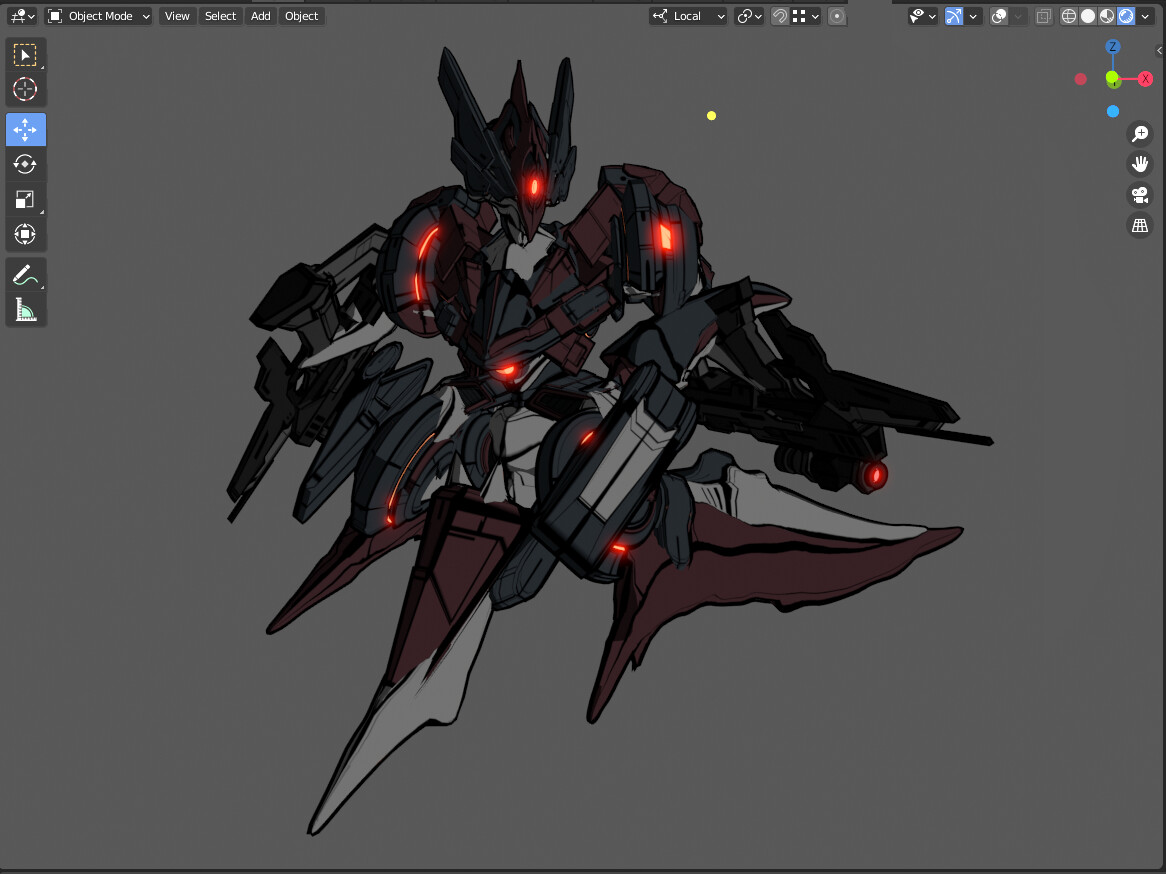This screenshot has width=1166, height=874.
Task: Open the editor type selector
Action: [x=22, y=16]
